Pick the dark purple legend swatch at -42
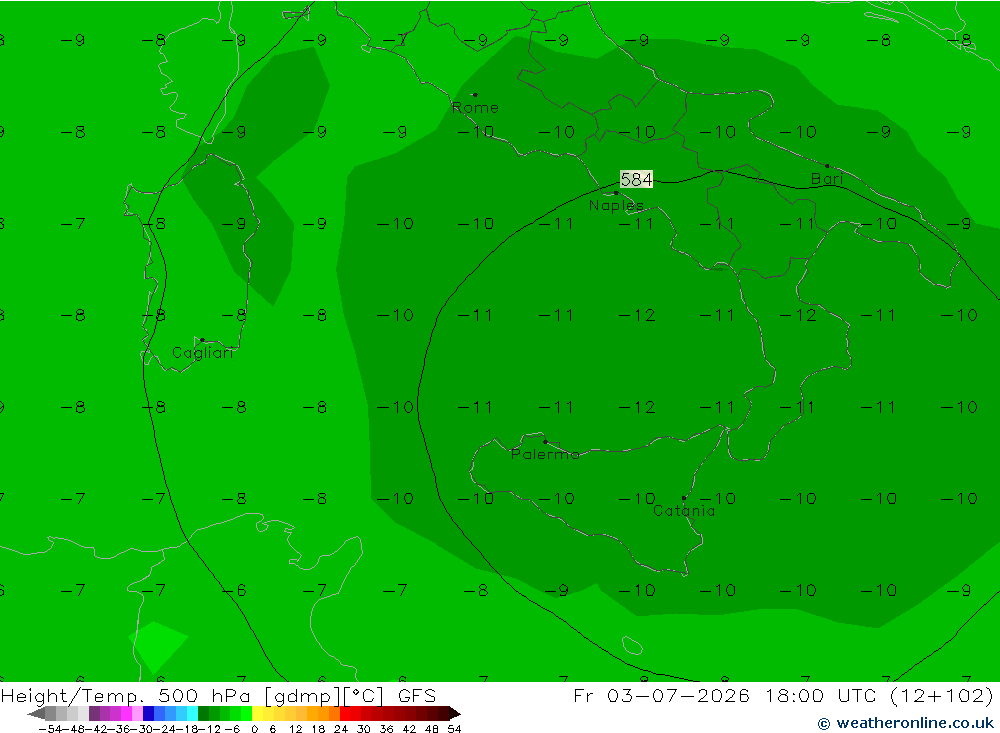1000x733 pixels. coord(94,713)
